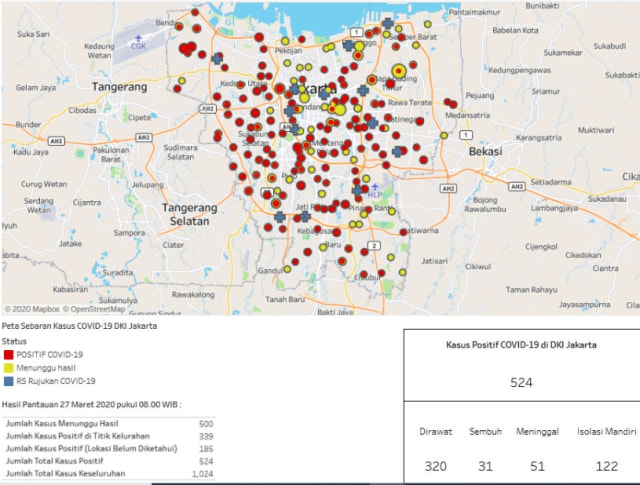Click the CGK airport plane icon
Screen dimensions: 640x485
[138, 38]
